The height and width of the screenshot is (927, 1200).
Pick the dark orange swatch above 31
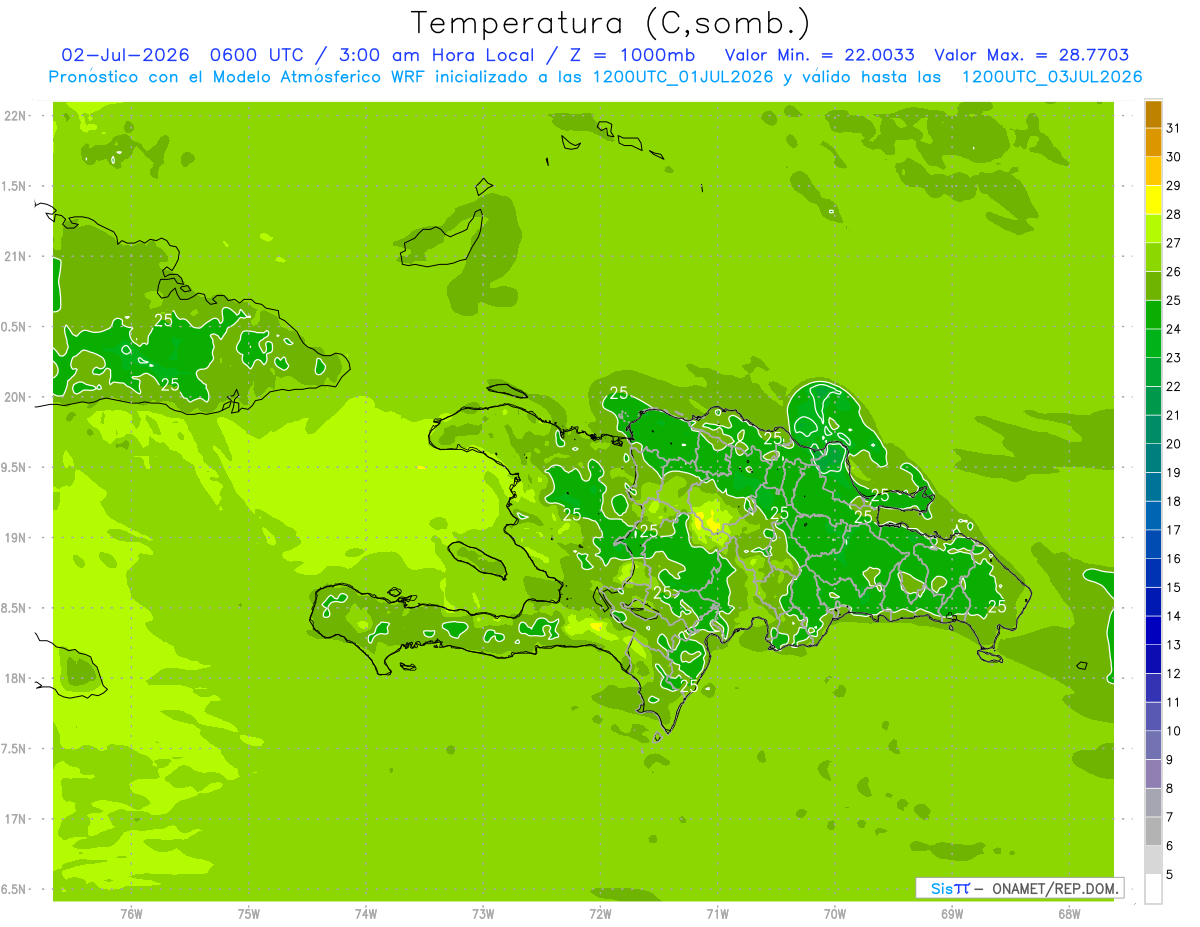click(x=1153, y=115)
